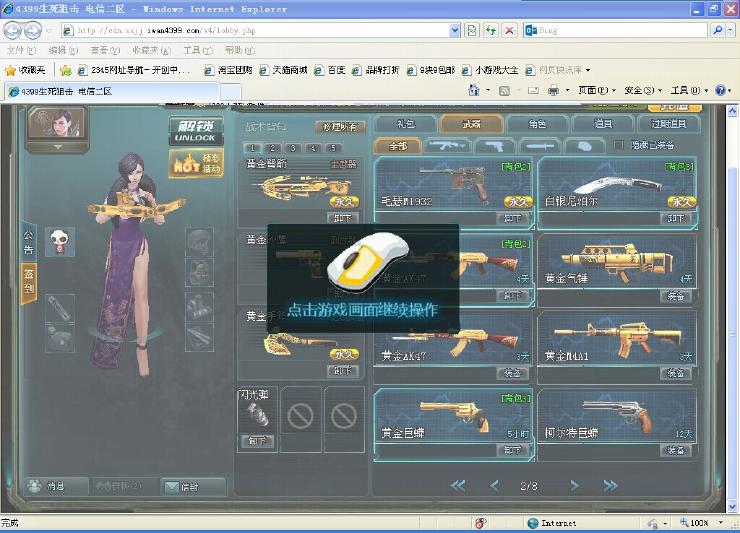This screenshot has height=533, width=740.
Task: Open the side announcement (公告) tab
Action: pos(28,241)
